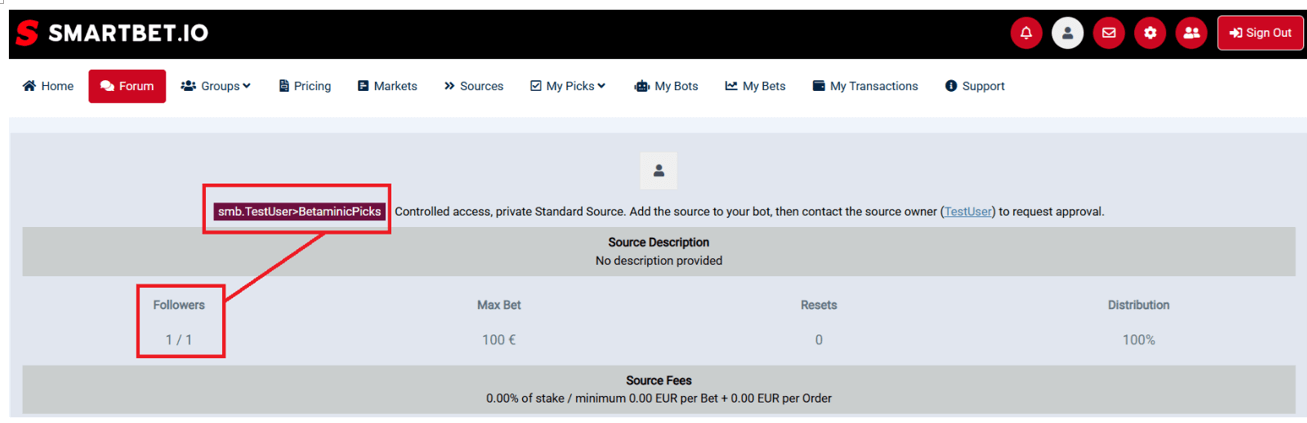
Task: Open My Bets statistics
Action: [x=755, y=86]
